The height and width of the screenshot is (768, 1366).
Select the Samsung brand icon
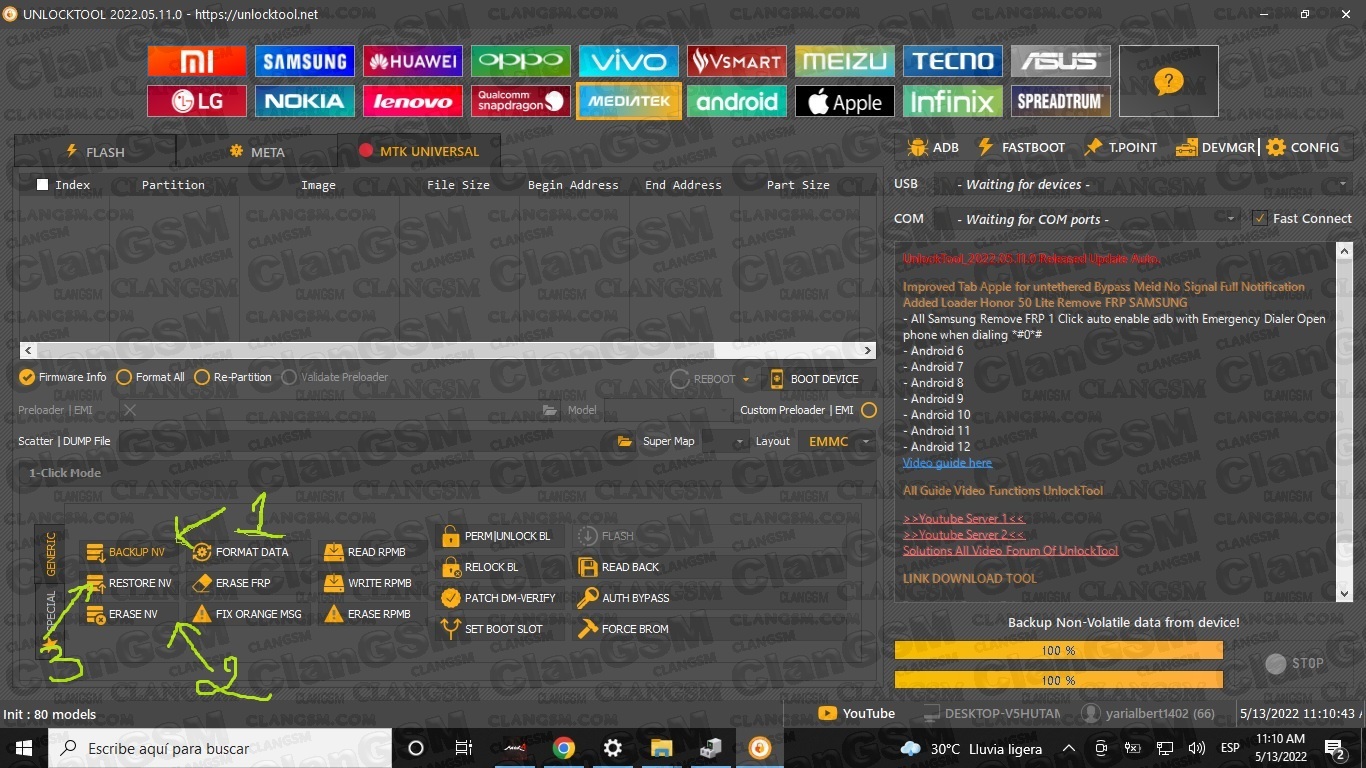click(305, 61)
